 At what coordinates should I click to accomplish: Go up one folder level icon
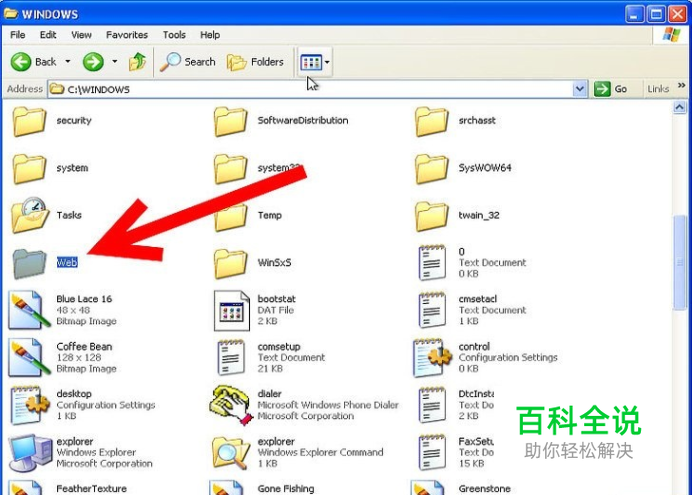coord(137,62)
